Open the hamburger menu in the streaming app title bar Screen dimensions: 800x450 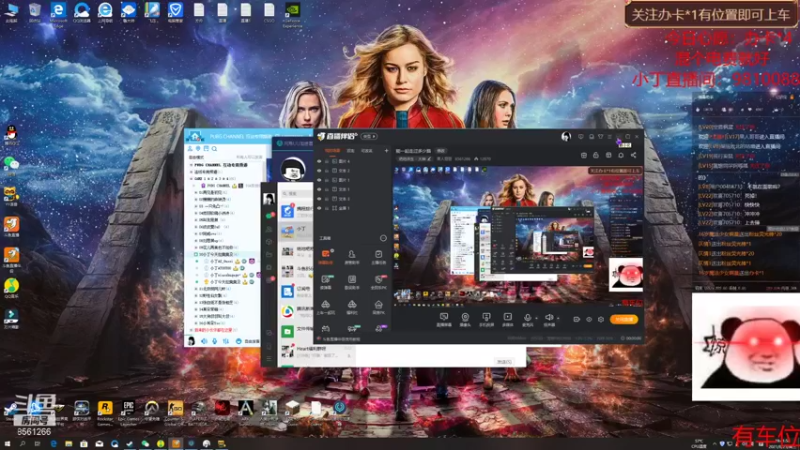tap(609, 137)
